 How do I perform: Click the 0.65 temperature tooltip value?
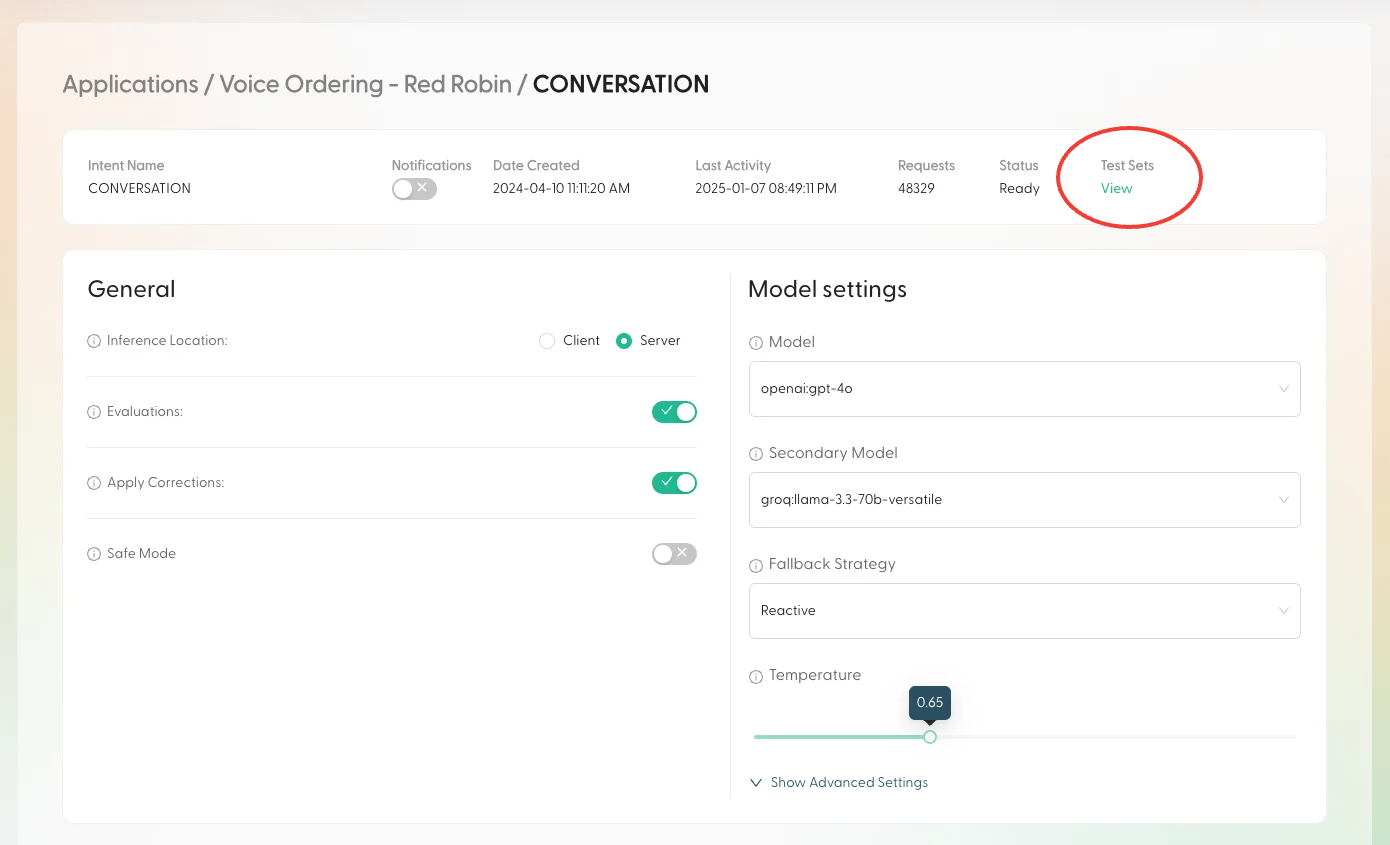[930, 702]
